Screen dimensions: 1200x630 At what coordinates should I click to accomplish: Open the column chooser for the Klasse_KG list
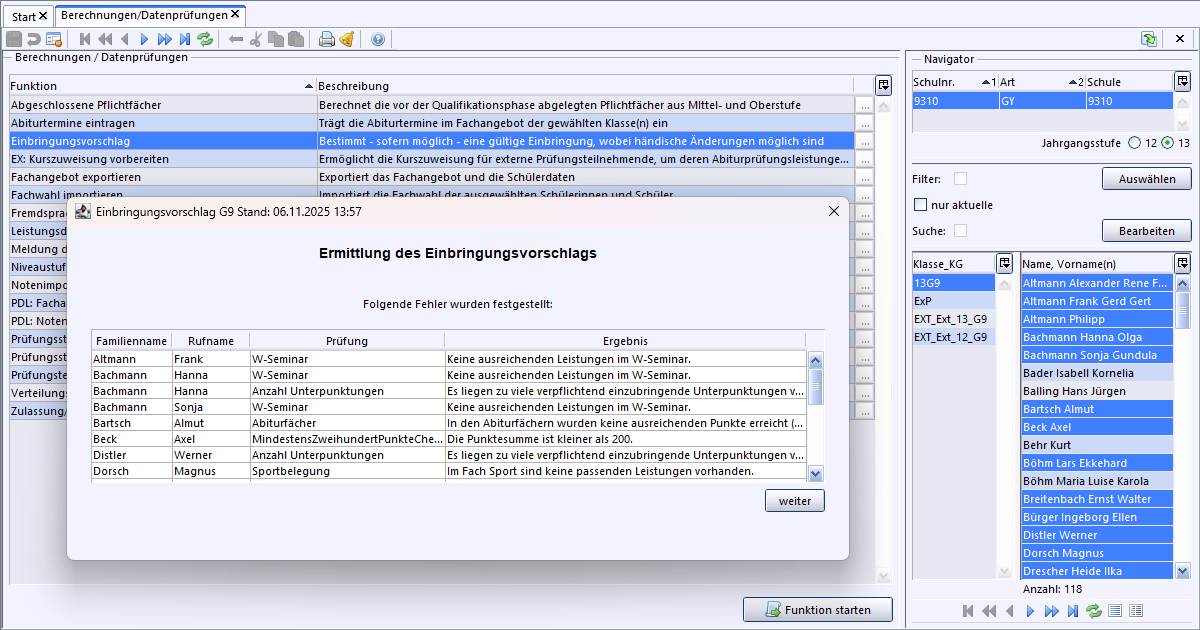point(1004,264)
